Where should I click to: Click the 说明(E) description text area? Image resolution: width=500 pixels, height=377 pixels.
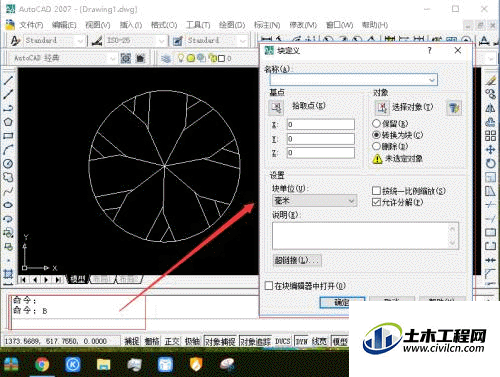coord(365,236)
